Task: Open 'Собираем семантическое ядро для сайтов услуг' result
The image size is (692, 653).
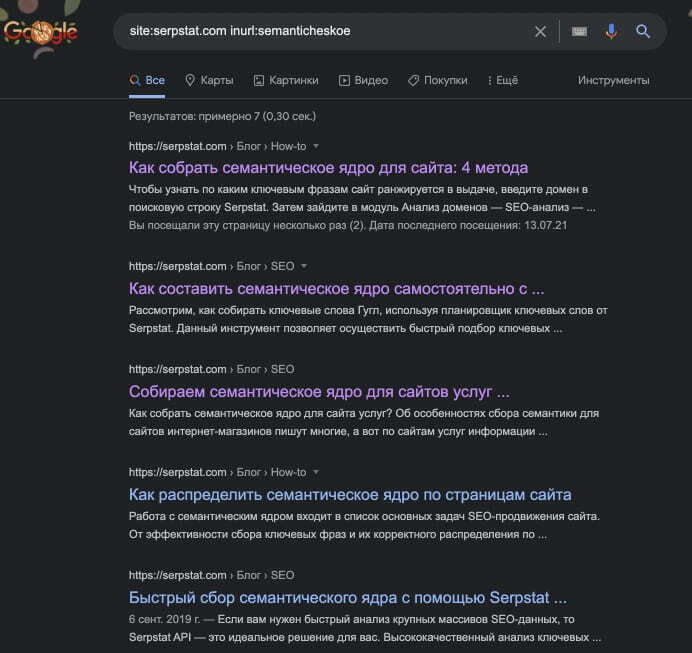Action: pyautogui.click(x=319, y=392)
